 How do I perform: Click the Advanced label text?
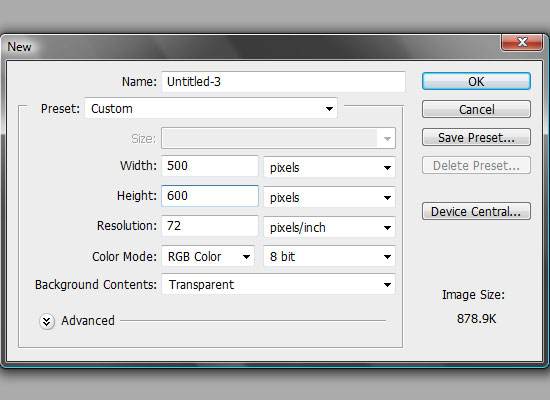88,321
